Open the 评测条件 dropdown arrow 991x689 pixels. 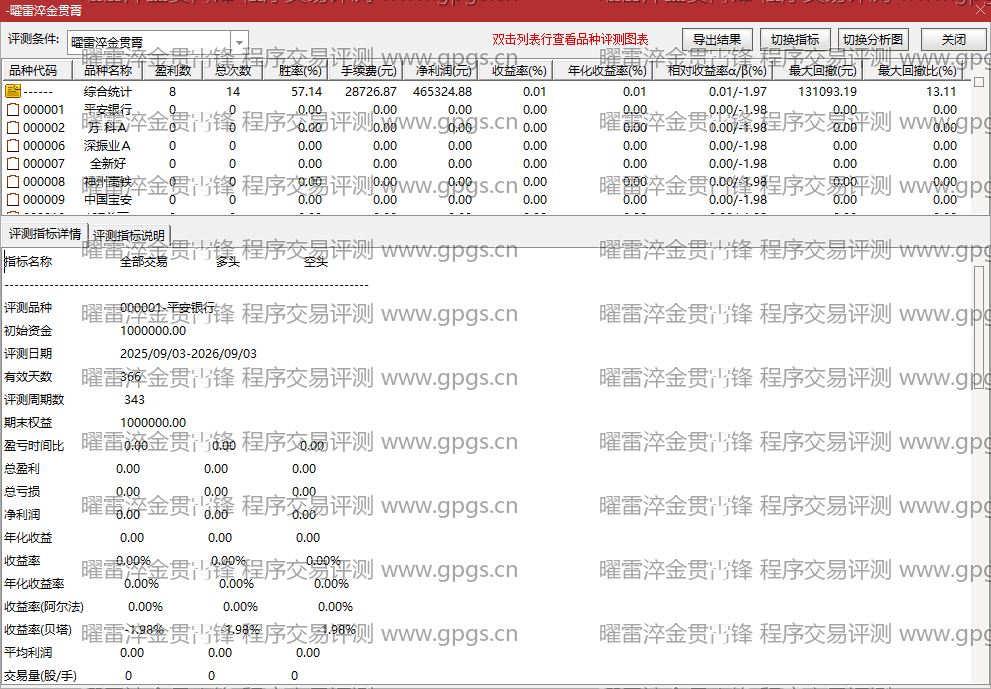pos(240,42)
